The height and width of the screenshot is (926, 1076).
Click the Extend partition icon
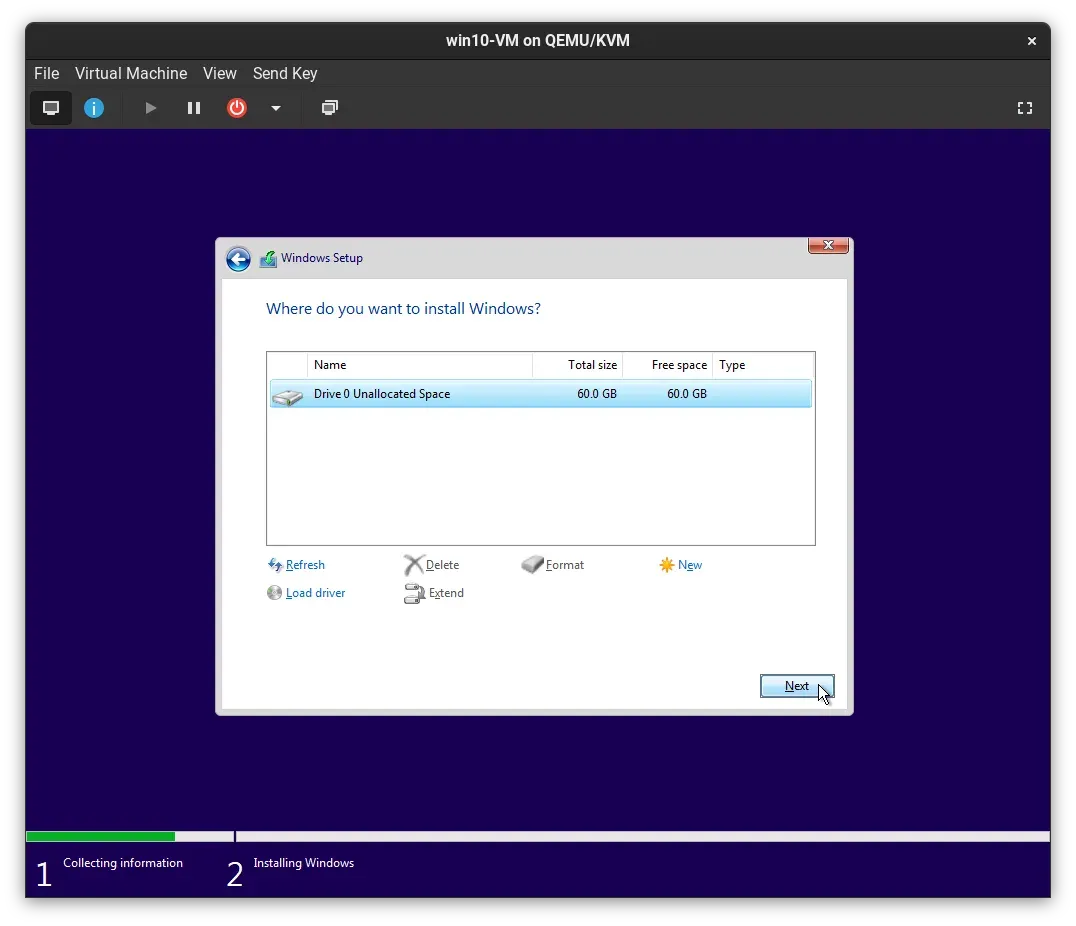(414, 594)
